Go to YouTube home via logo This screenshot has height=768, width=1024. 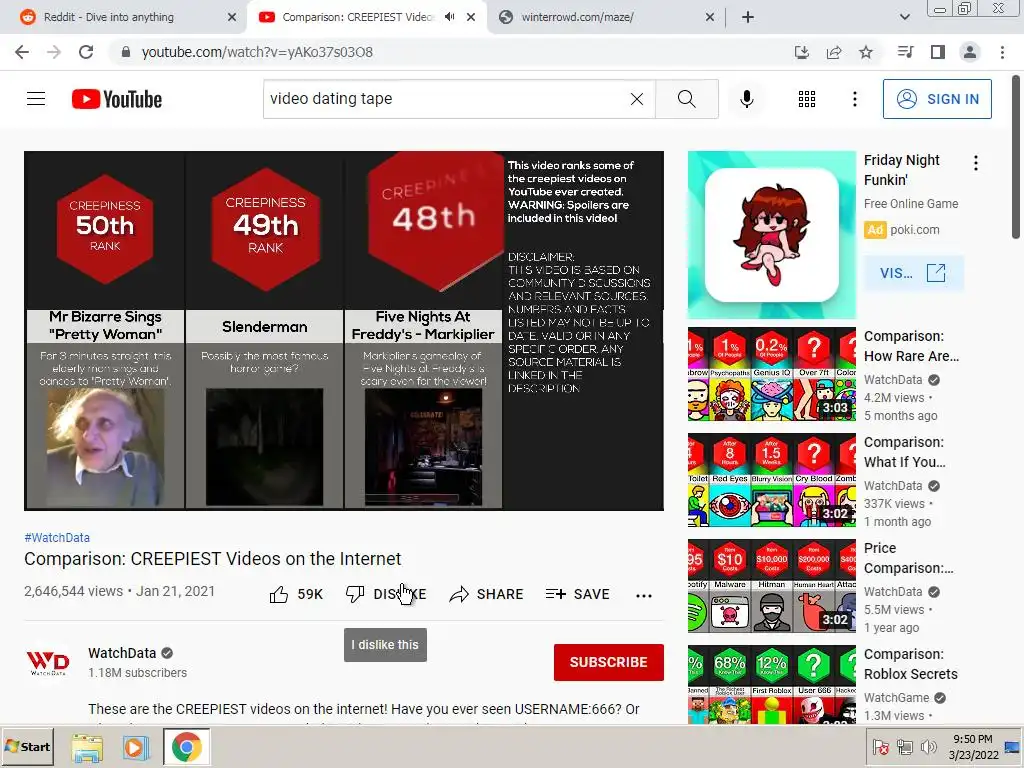pos(117,99)
